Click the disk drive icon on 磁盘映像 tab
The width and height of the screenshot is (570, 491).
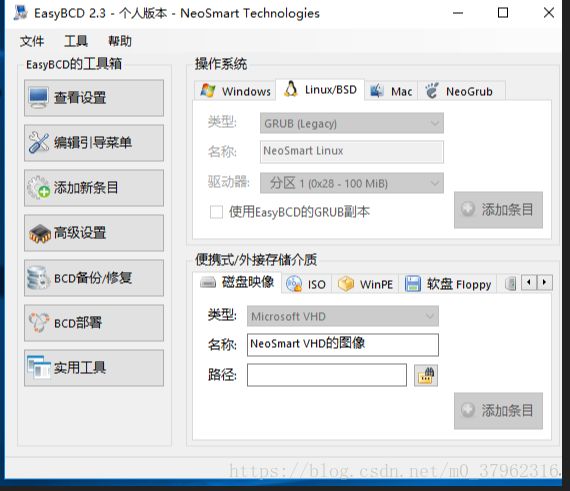pos(208,282)
